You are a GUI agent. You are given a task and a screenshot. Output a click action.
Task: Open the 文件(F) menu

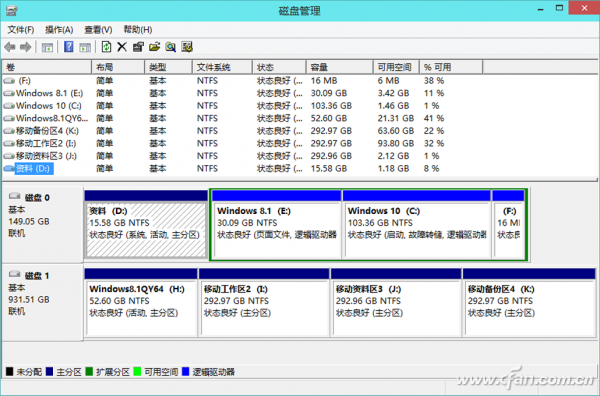pyautogui.click(x=21, y=30)
